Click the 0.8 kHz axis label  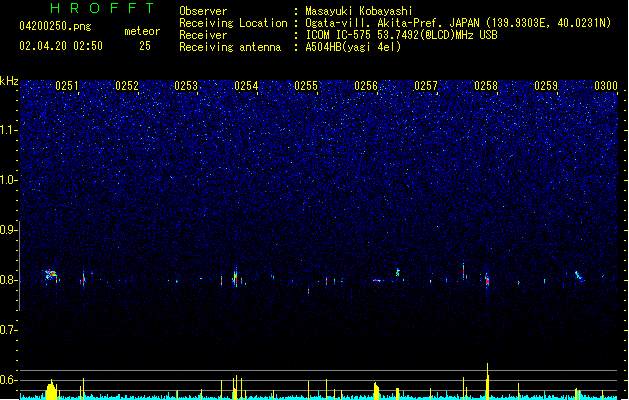pyautogui.click(x=8, y=280)
